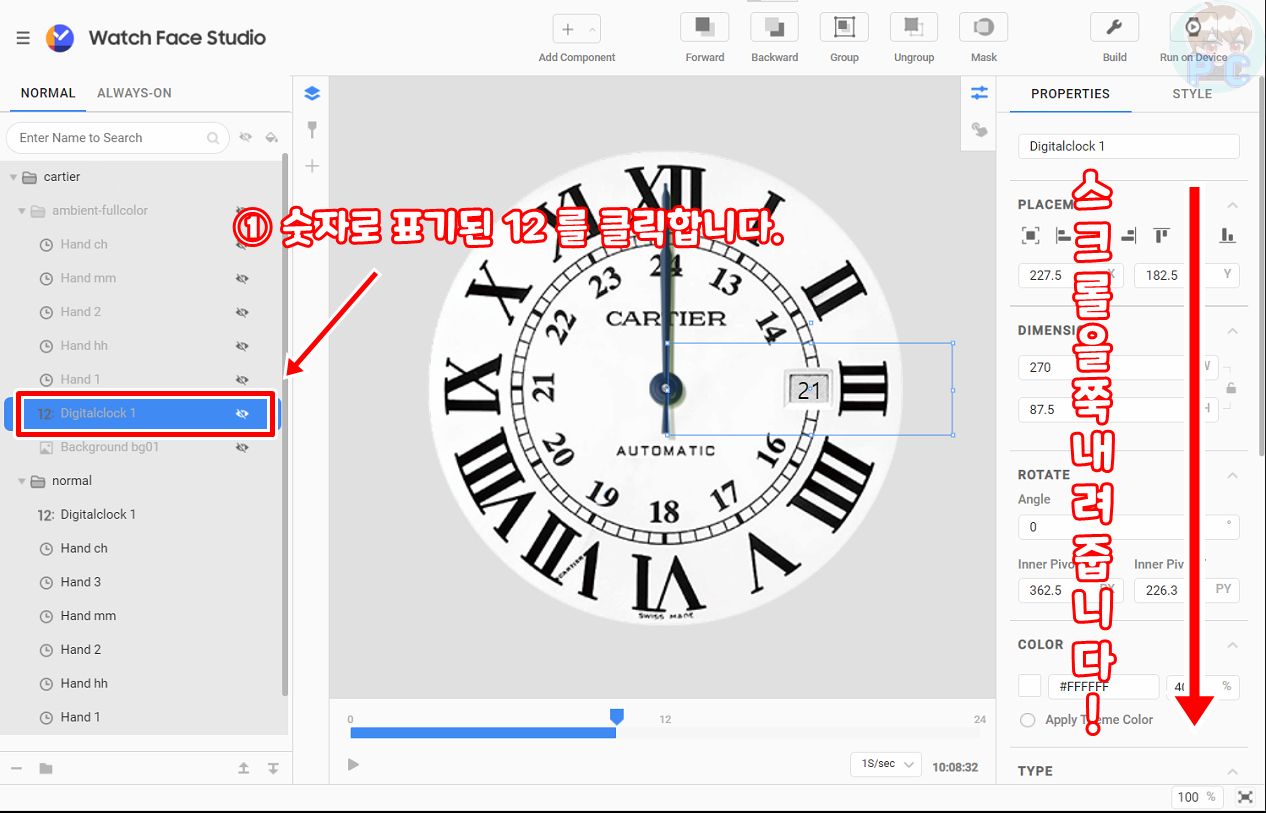Click the align left placement icon
The image size is (1266, 813).
click(x=1063, y=236)
